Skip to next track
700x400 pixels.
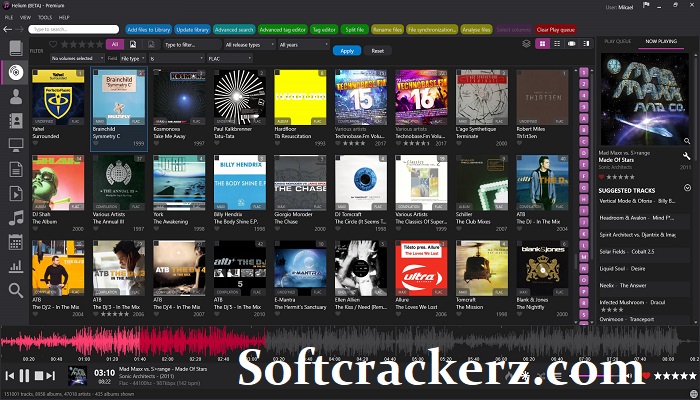coord(51,376)
